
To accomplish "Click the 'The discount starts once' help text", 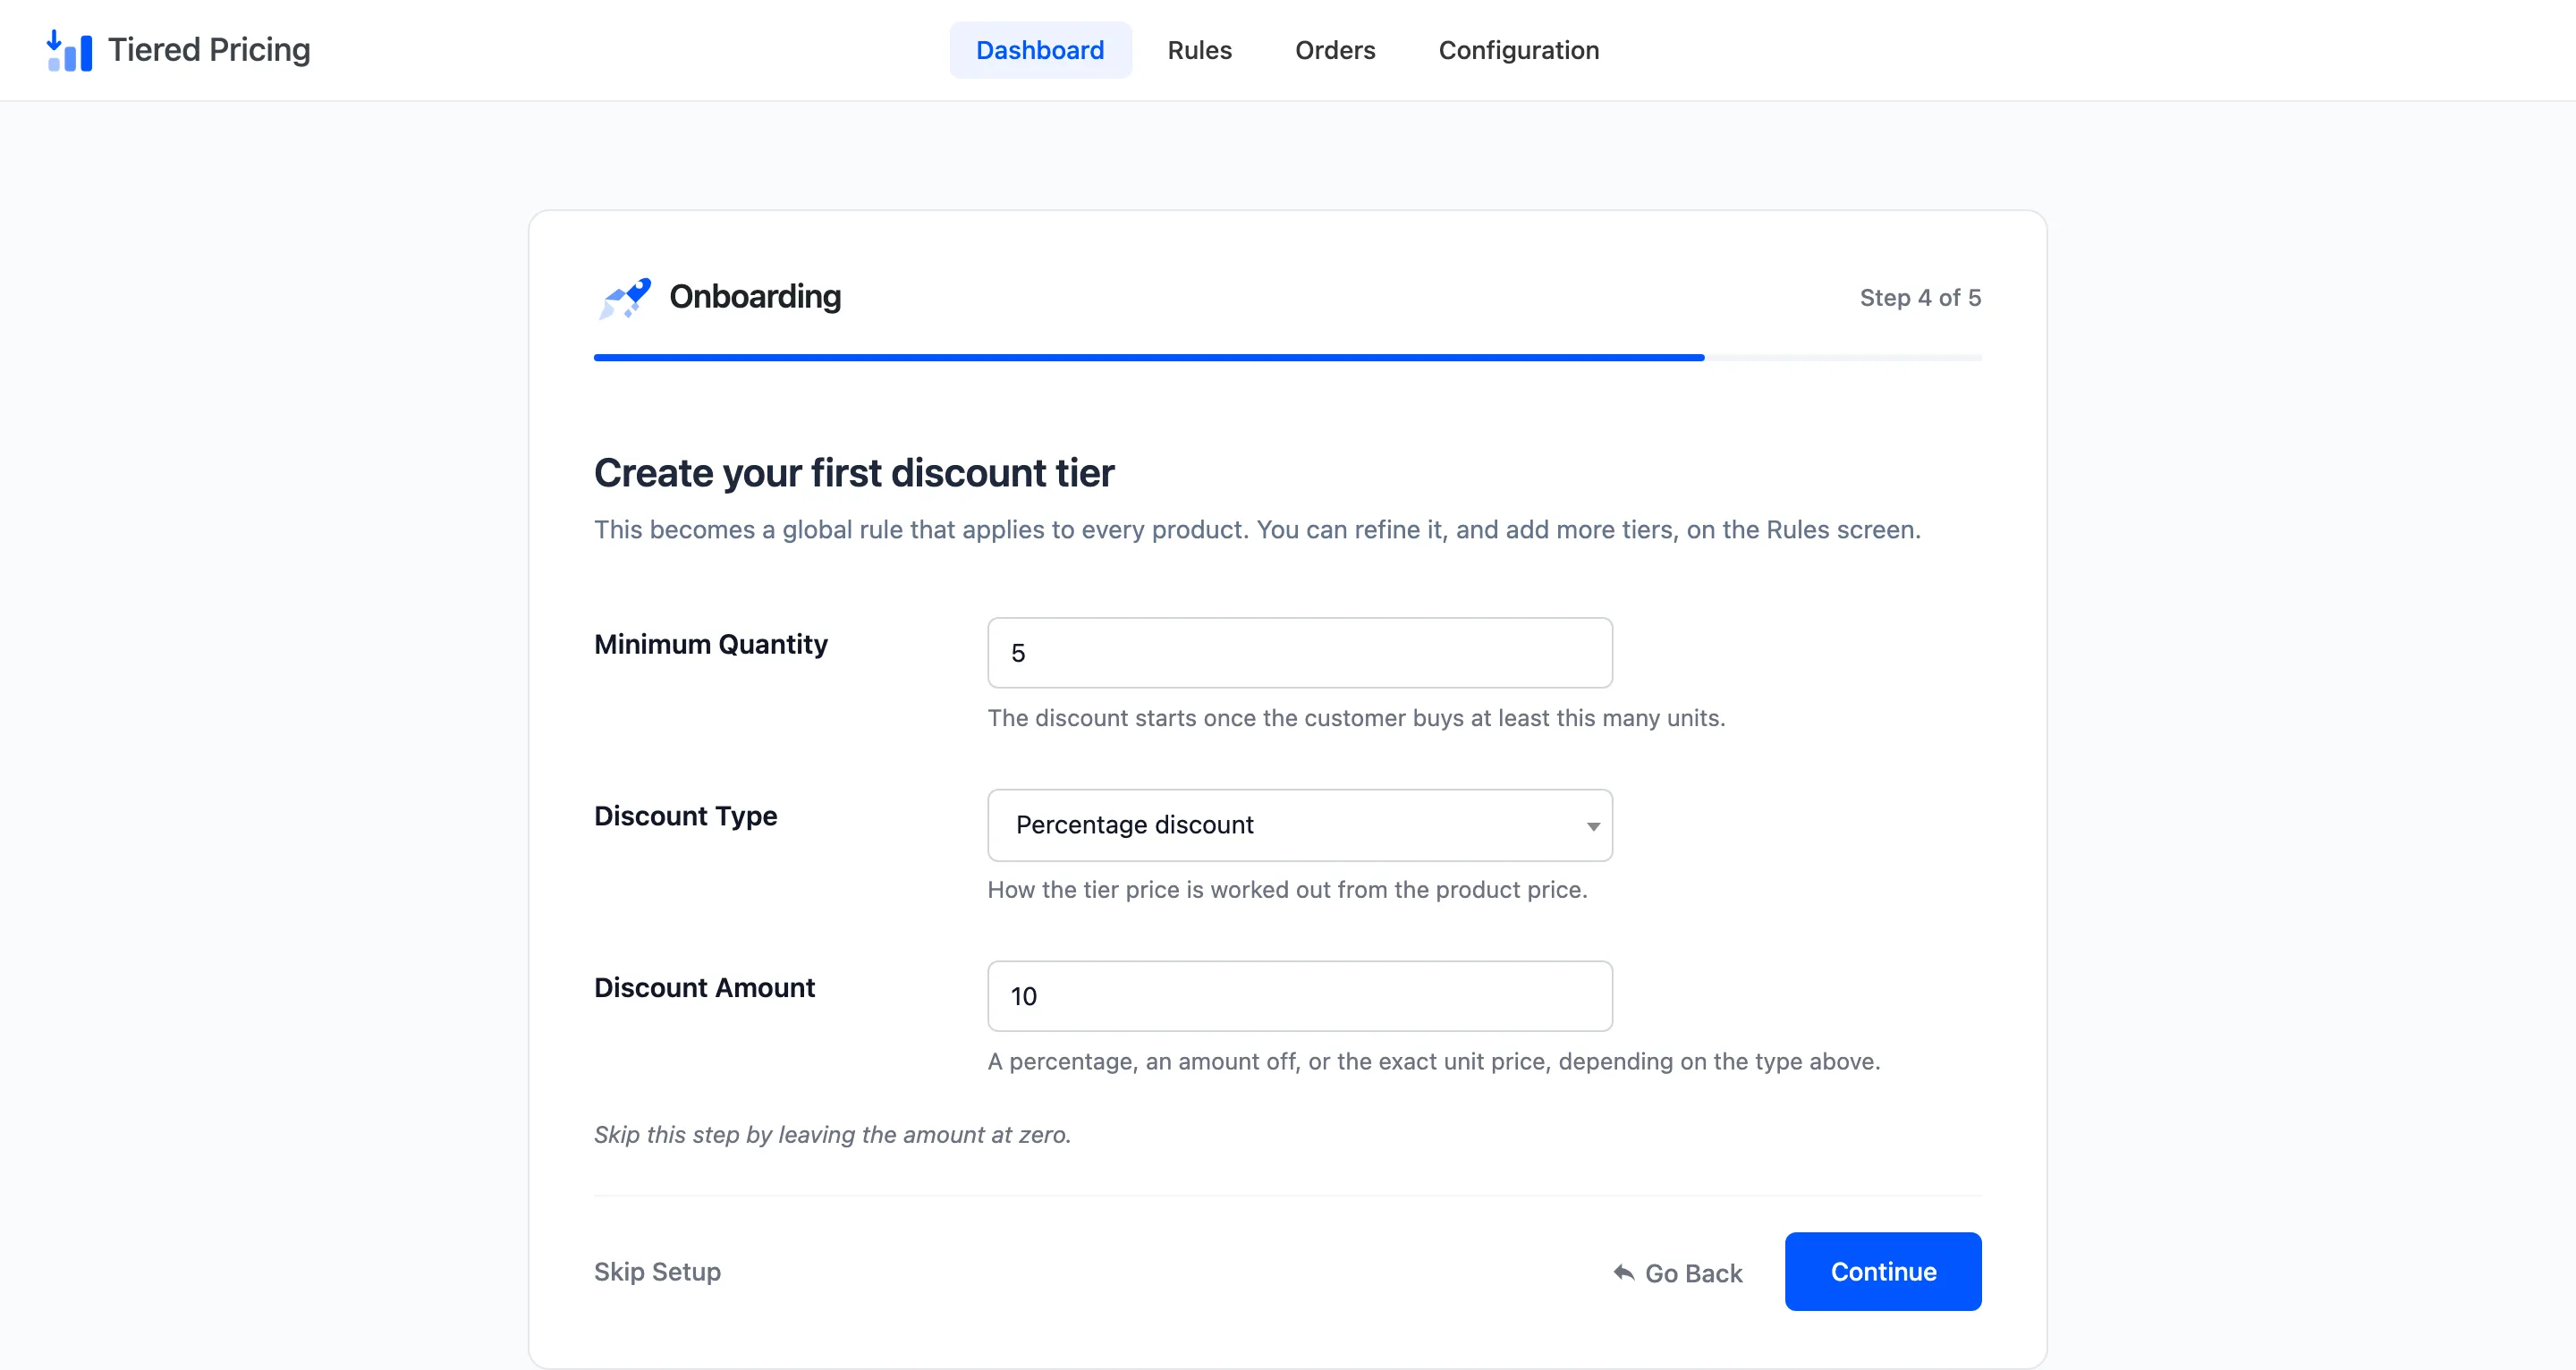I will [x=1356, y=718].
